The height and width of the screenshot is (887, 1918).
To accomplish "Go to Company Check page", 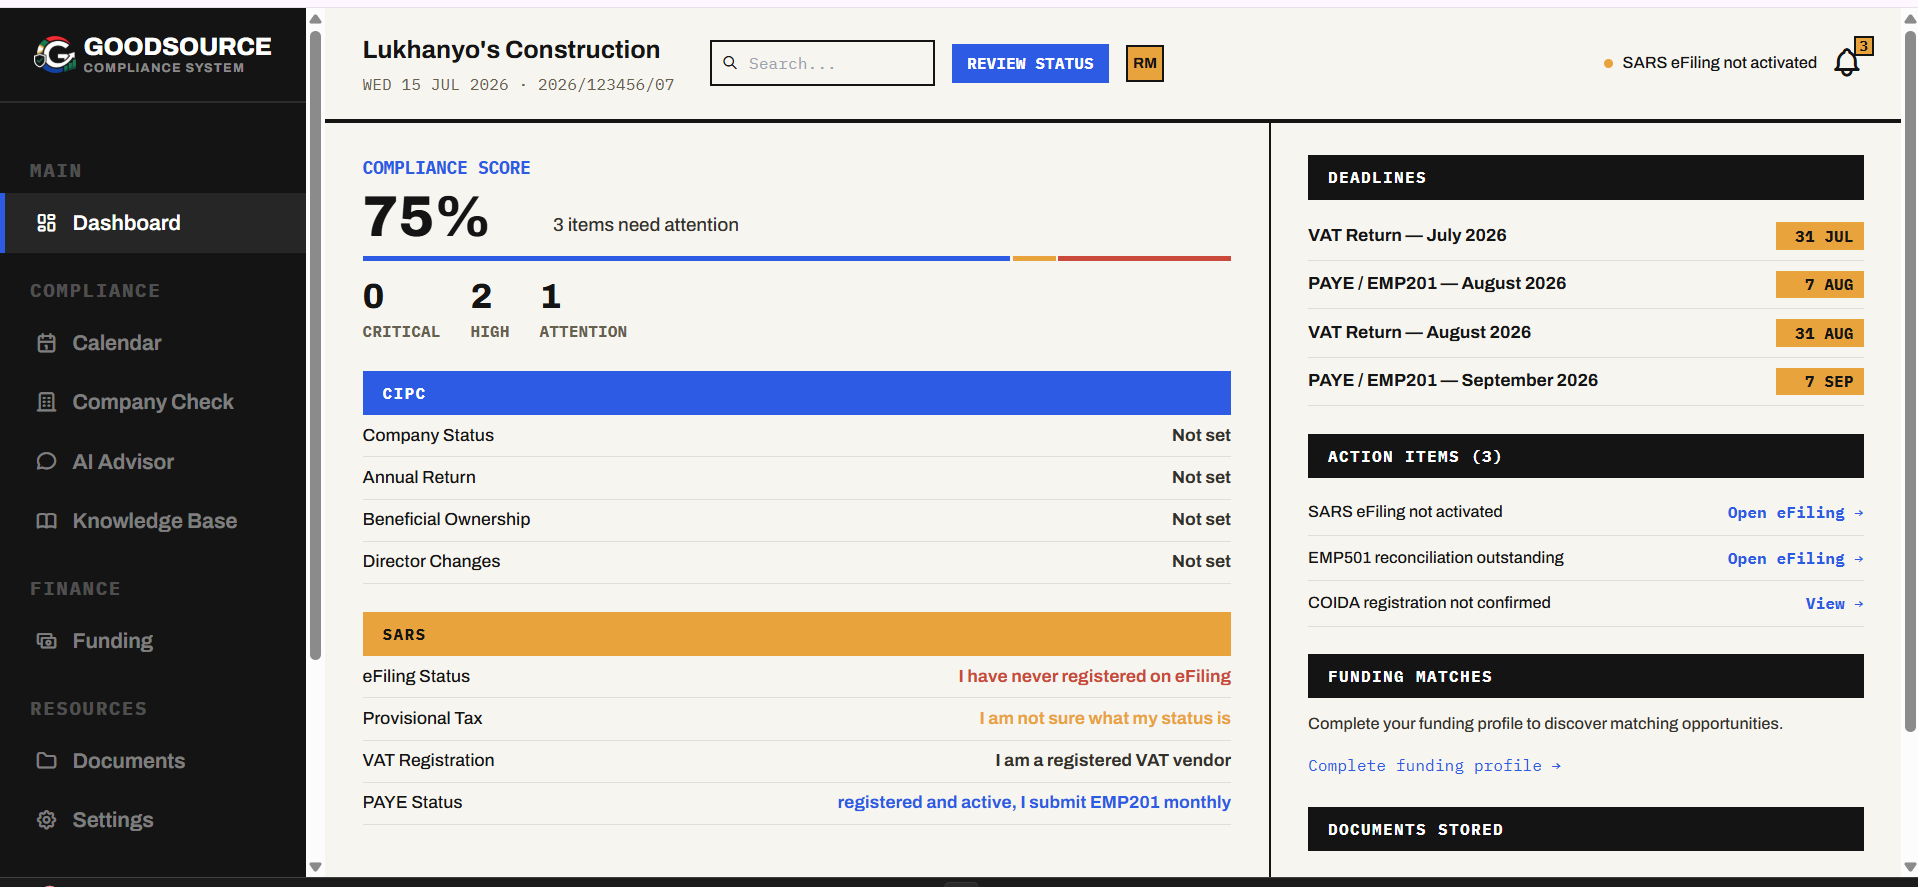I will (155, 402).
